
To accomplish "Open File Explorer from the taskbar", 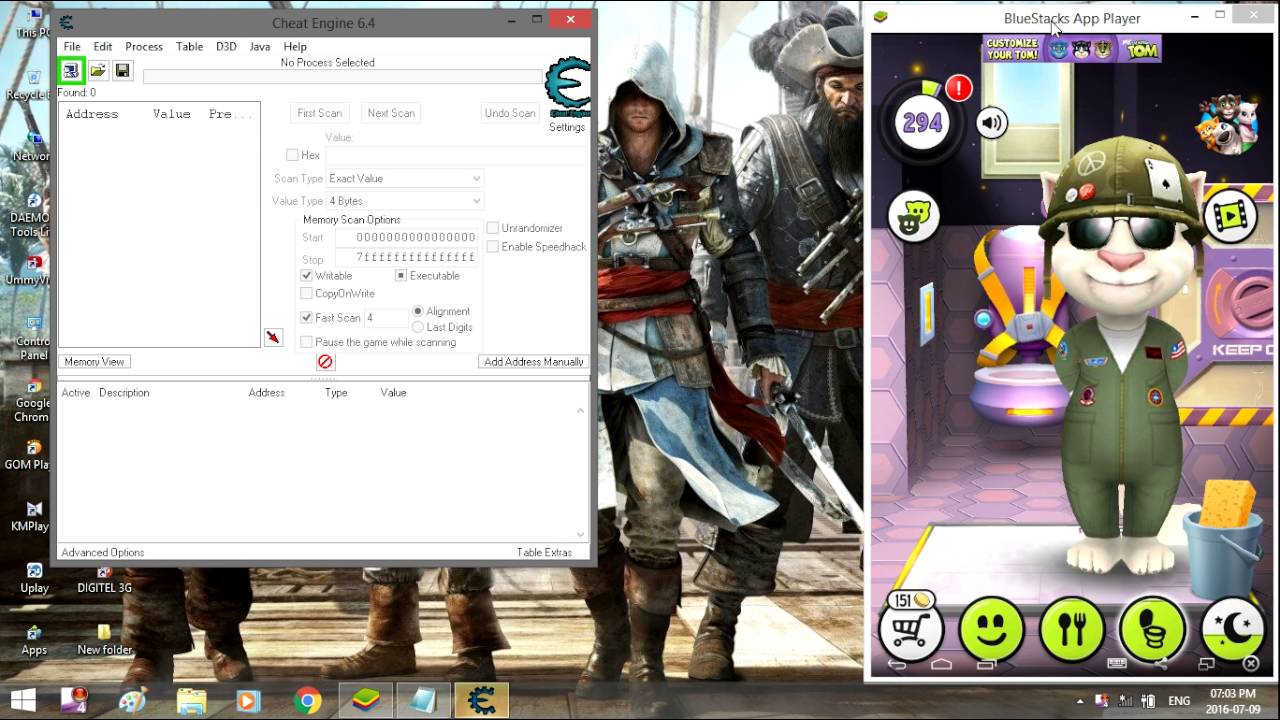I will click(191, 700).
